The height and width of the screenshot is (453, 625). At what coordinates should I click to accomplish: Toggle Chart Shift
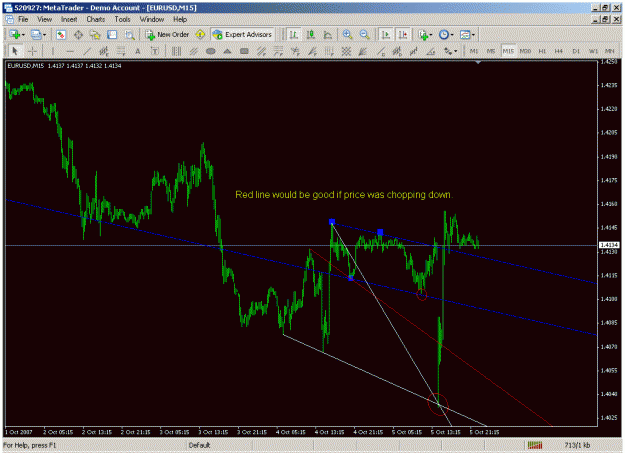pyautogui.click(x=403, y=35)
